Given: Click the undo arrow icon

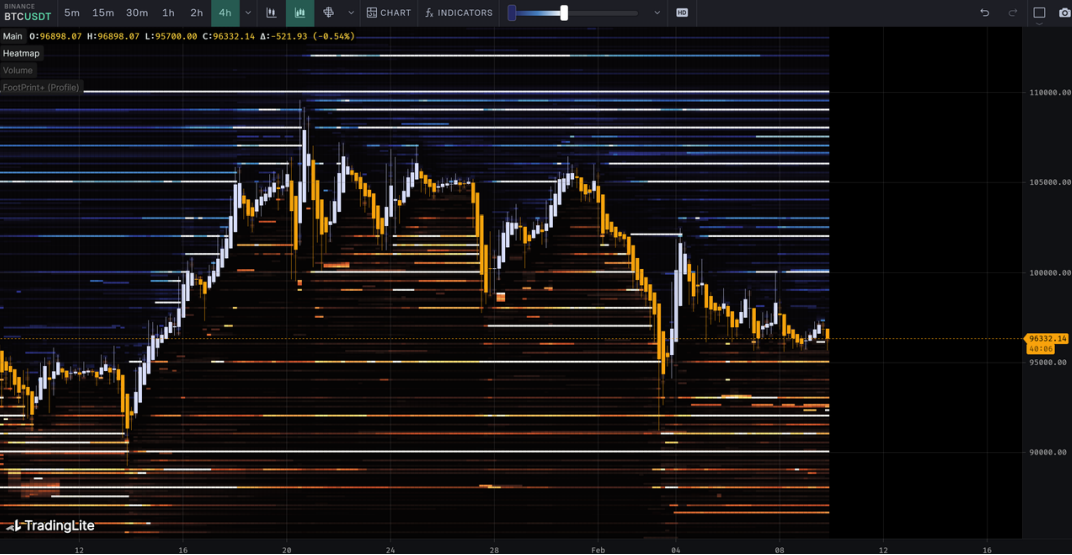Looking at the screenshot, I should [x=985, y=13].
